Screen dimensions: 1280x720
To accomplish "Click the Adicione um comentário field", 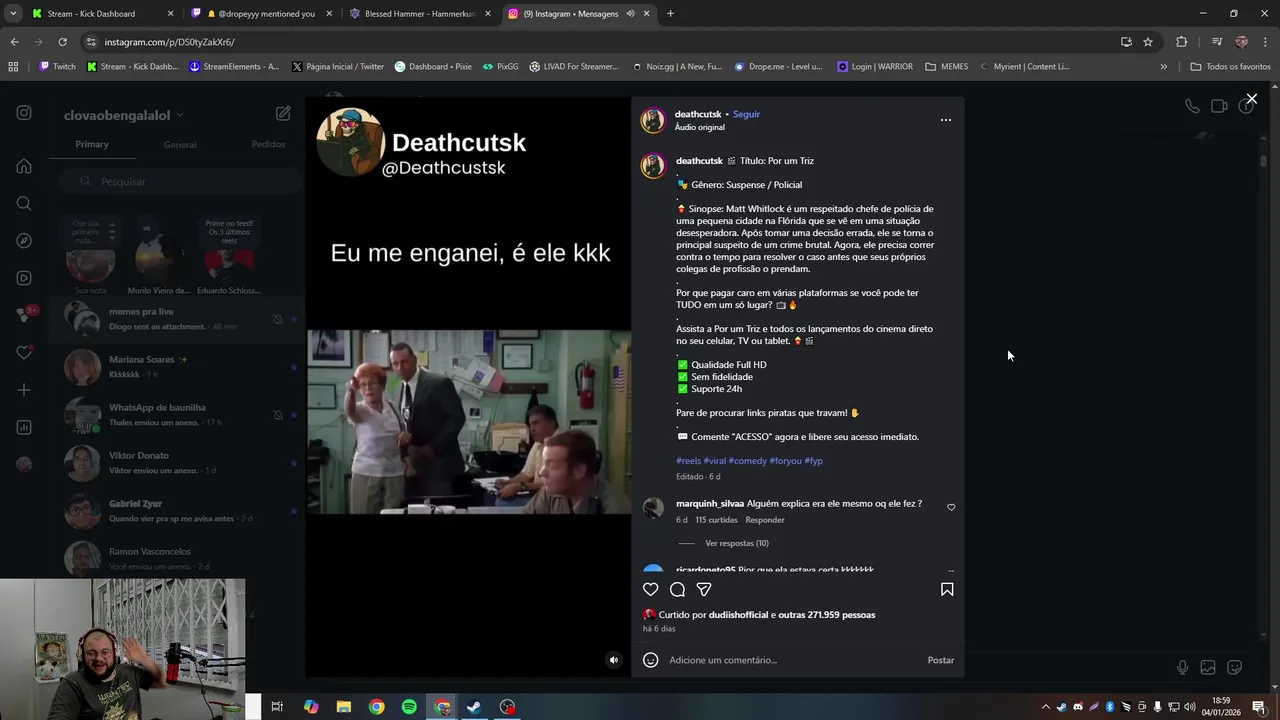I will 792,660.
